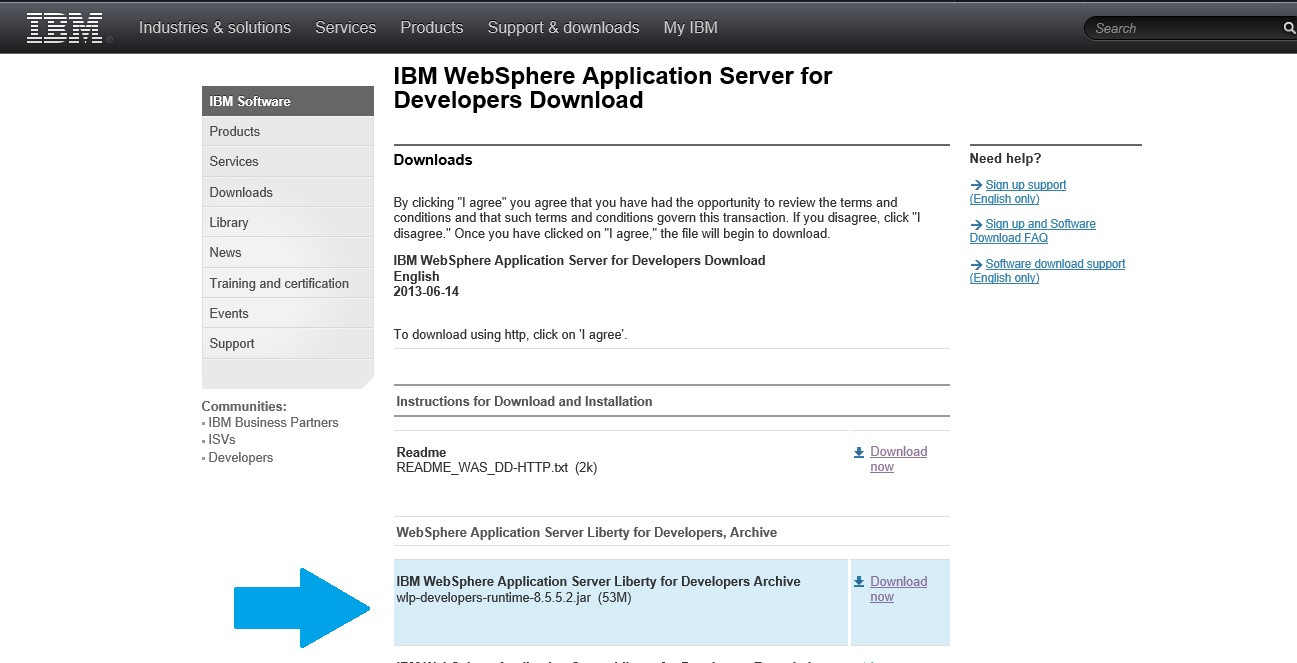
Task: Click arrow icon beside Software Download FAQ
Action: [976, 224]
